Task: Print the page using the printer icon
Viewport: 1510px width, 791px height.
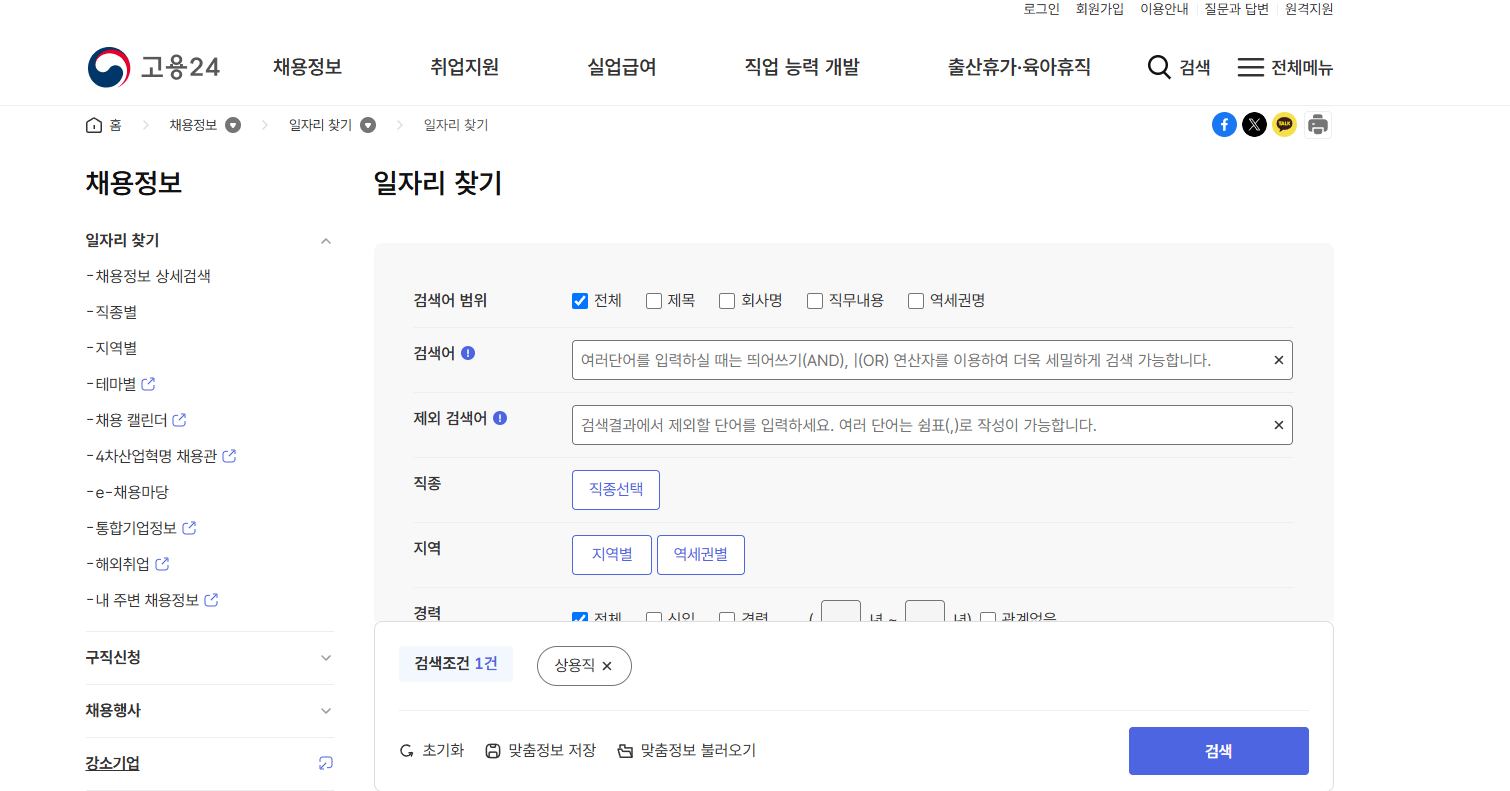Action: tap(1317, 124)
